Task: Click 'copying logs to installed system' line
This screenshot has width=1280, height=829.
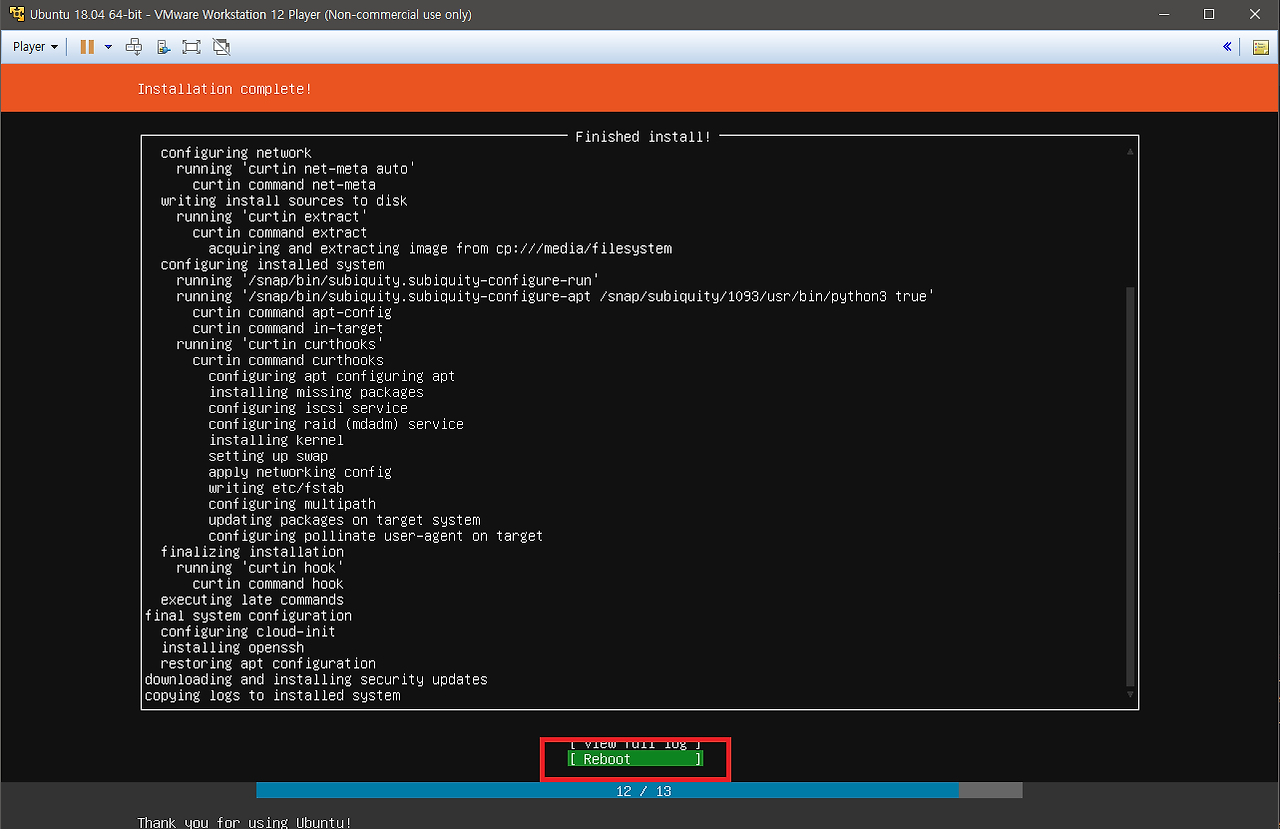Action: pos(272,697)
